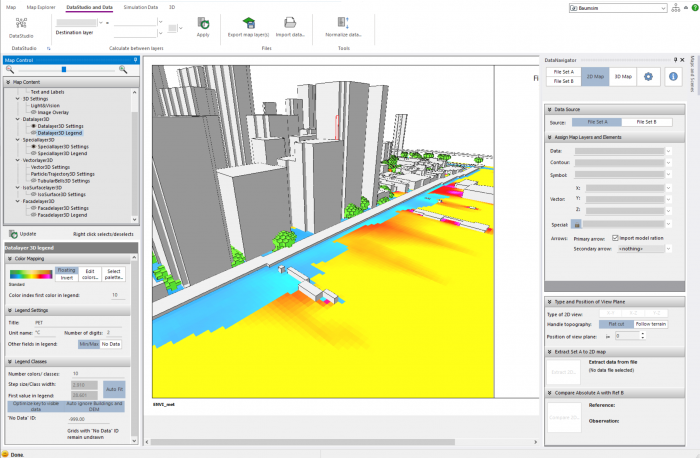Switch to Simulation Data ribbon tab

(x=140, y=7)
